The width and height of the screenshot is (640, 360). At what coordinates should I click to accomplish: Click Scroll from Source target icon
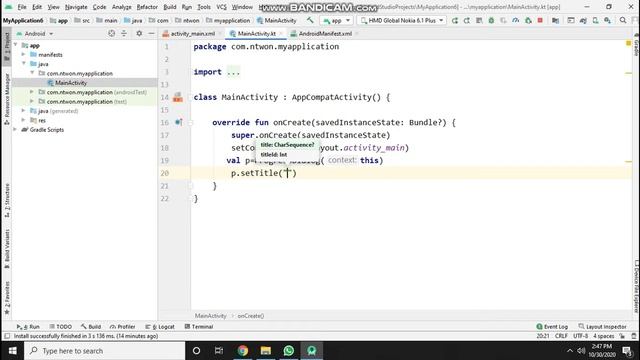point(111,33)
